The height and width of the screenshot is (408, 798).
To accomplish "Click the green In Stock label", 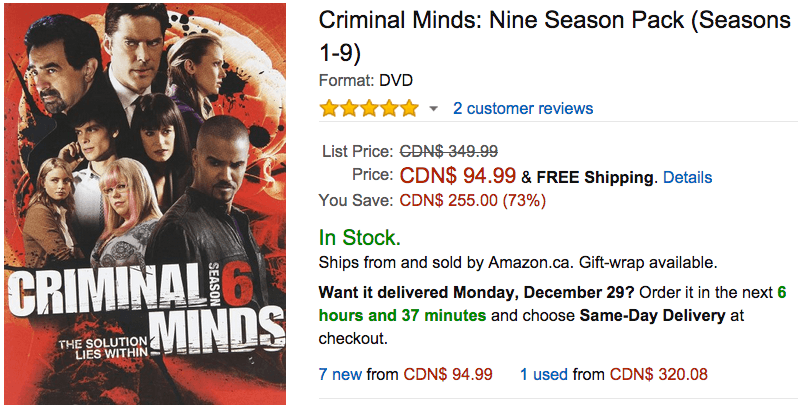I will pos(360,238).
